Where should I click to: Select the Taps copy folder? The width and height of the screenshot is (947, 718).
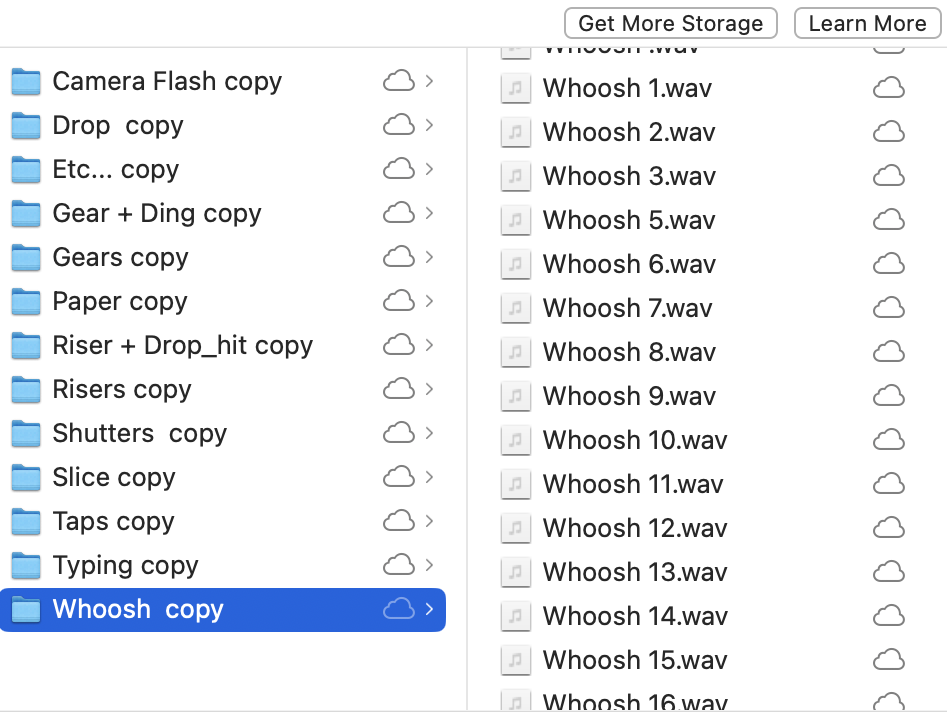pyautogui.click(x=223, y=521)
